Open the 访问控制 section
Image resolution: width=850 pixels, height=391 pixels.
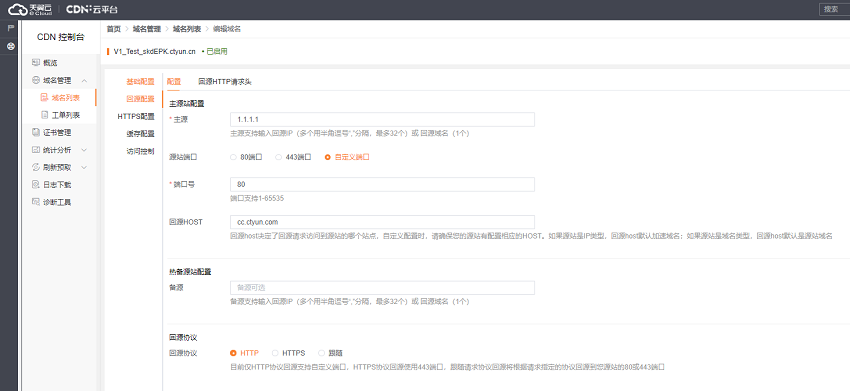tap(140, 151)
